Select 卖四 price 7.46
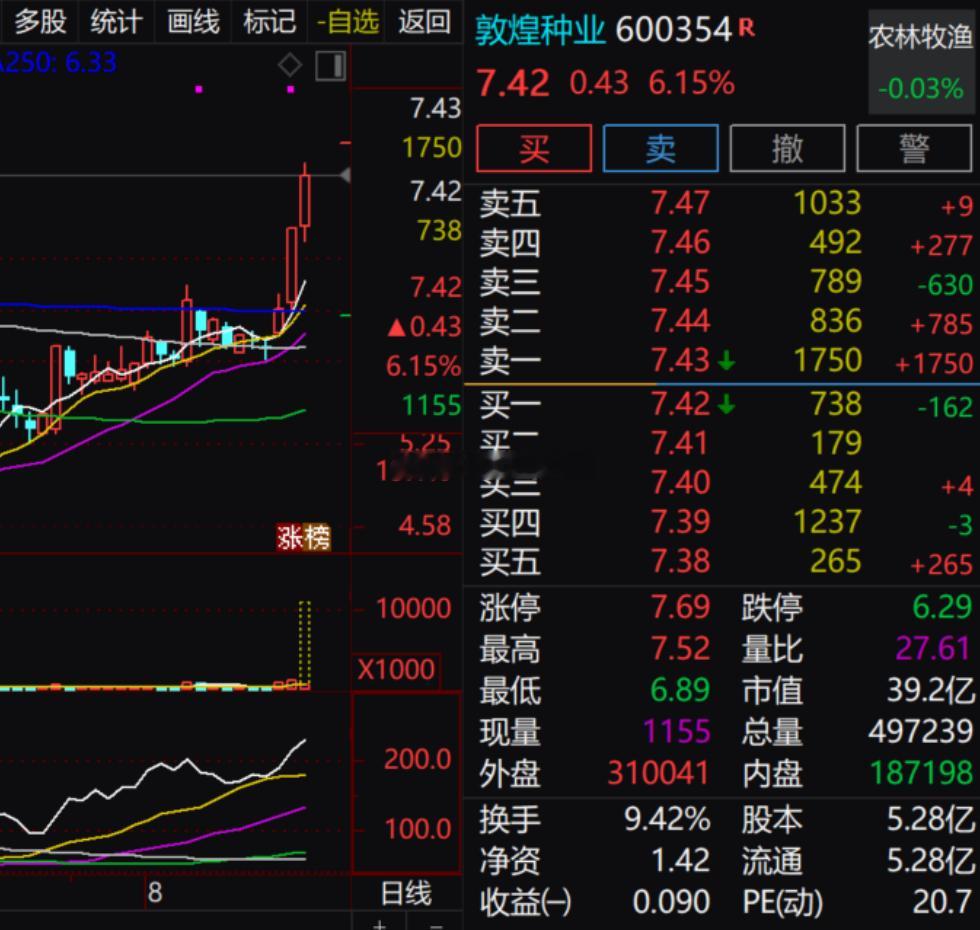 [x=681, y=242]
